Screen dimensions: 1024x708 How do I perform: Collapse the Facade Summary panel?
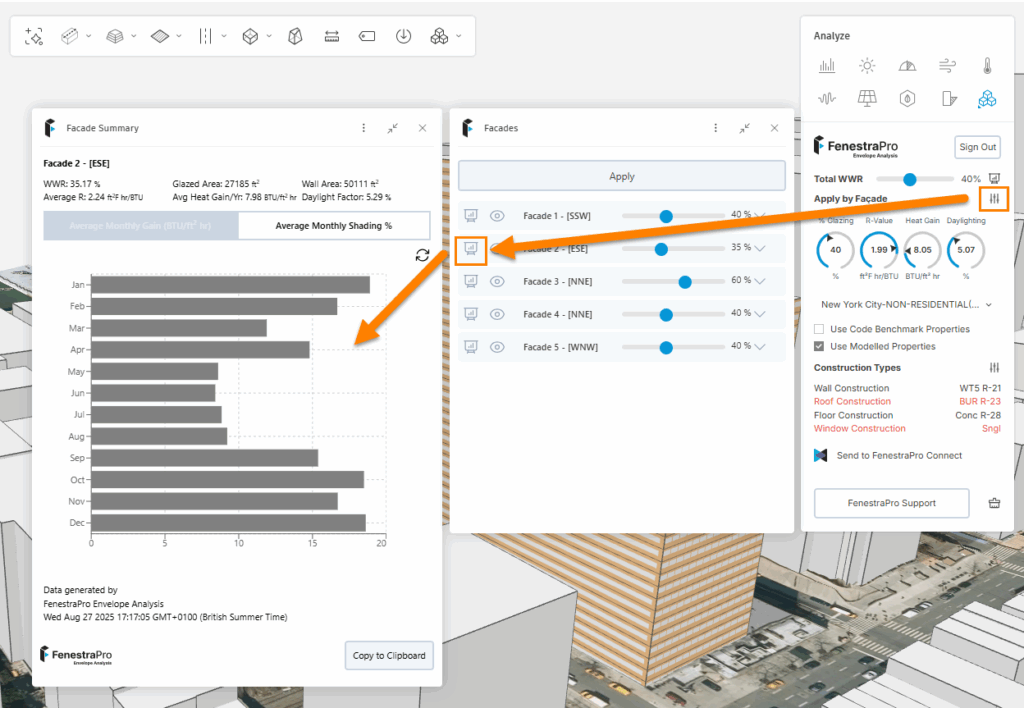pos(392,129)
